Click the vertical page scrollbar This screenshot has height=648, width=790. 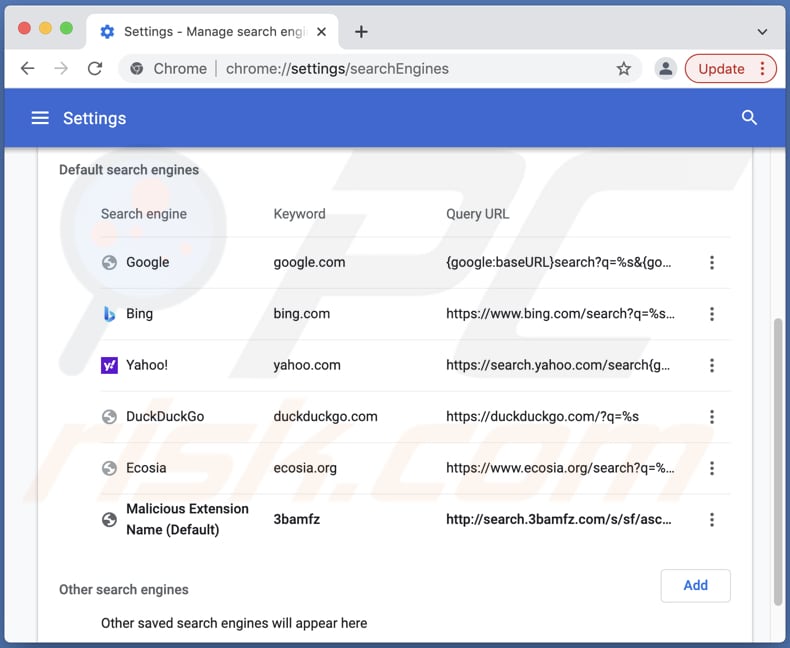click(x=778, y=460)
